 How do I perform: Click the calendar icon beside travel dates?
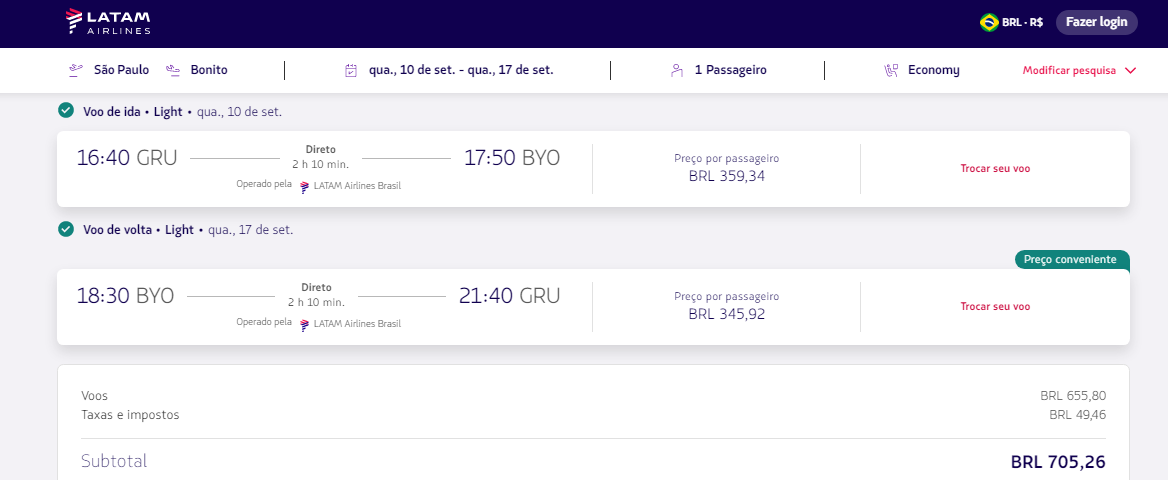click(x=351, y=70)
